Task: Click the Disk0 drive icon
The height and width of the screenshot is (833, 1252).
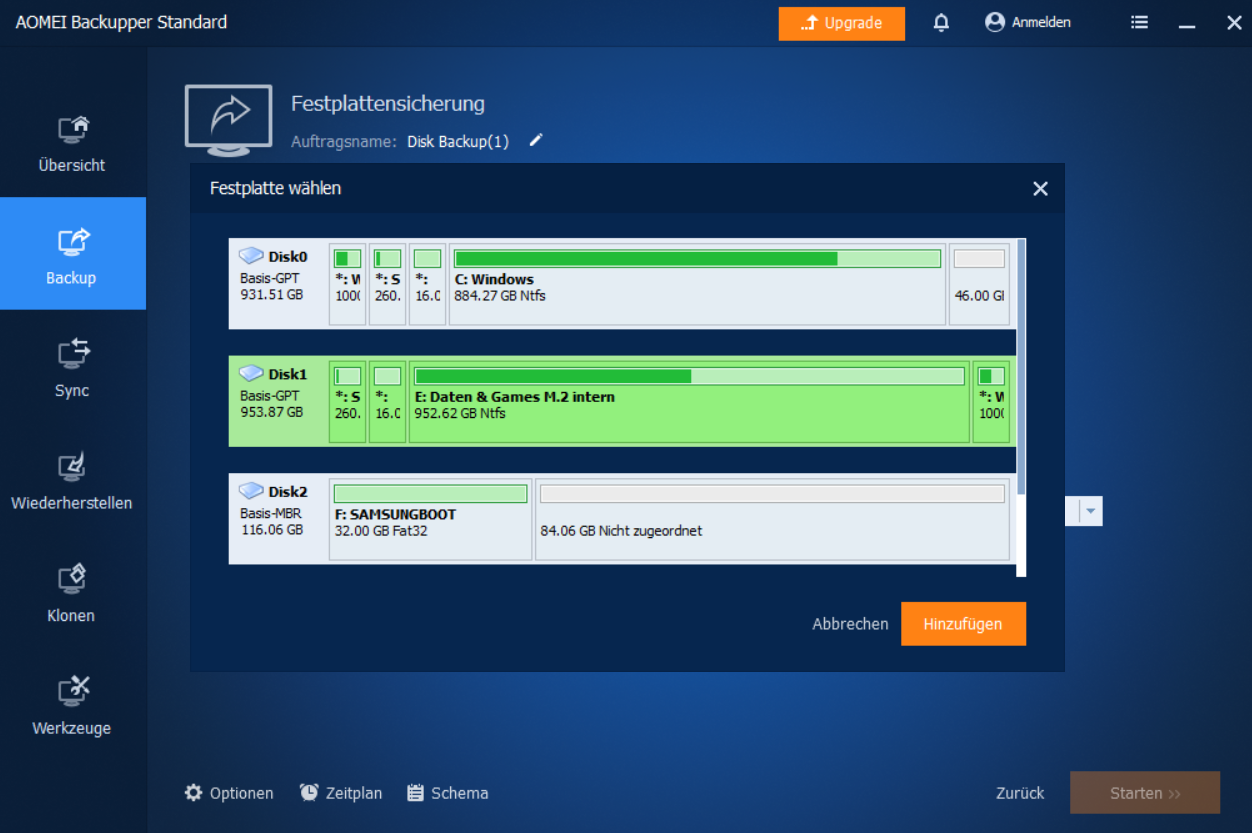Action: pyautogui.click(x=252, y=257)
